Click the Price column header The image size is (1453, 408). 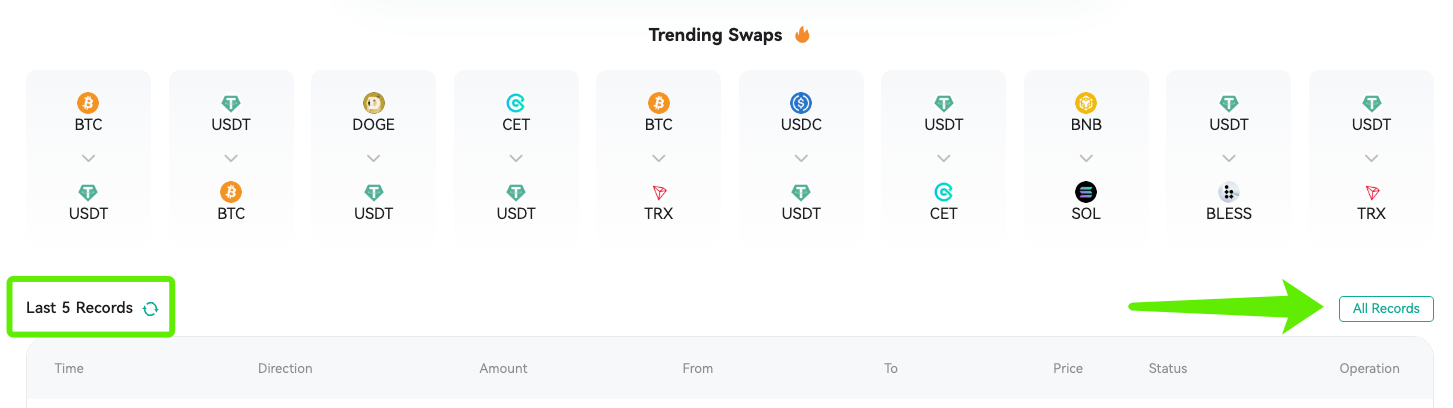pyautogui.click(x=1068, y=368)
